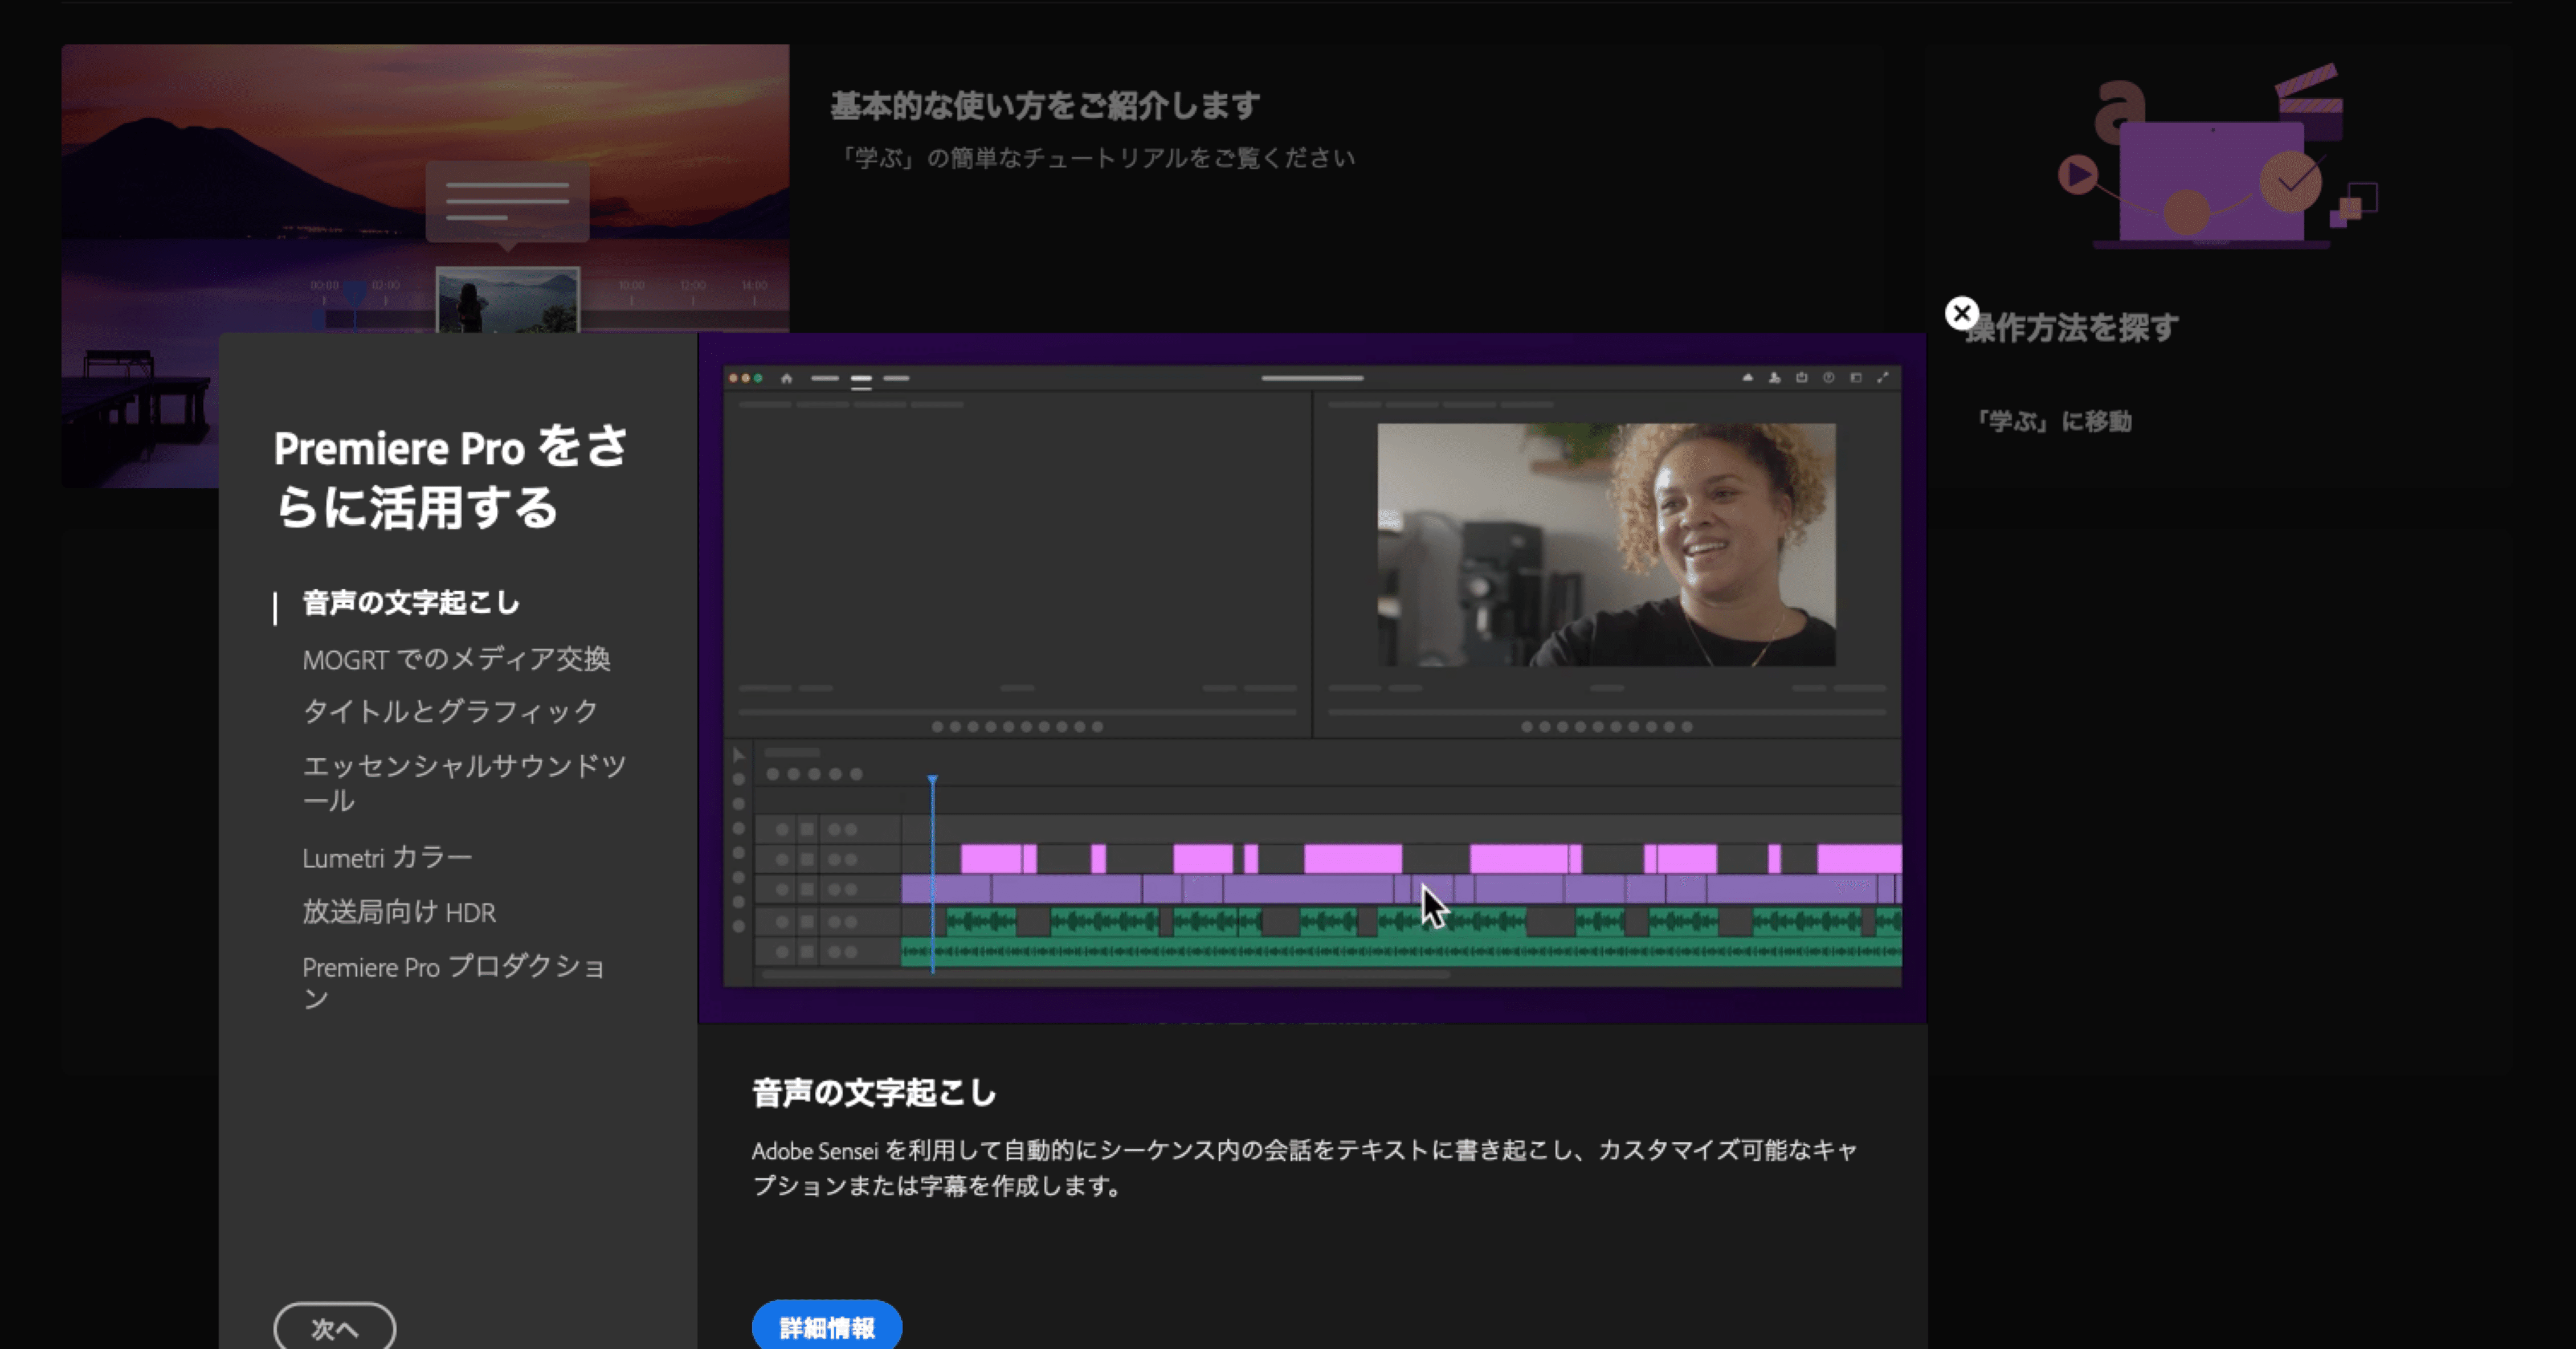The height and width of the screenshot is (1349, 2576).
Task: Choose Premiere Pro プロダクション topic
Action: pos(454,982)
